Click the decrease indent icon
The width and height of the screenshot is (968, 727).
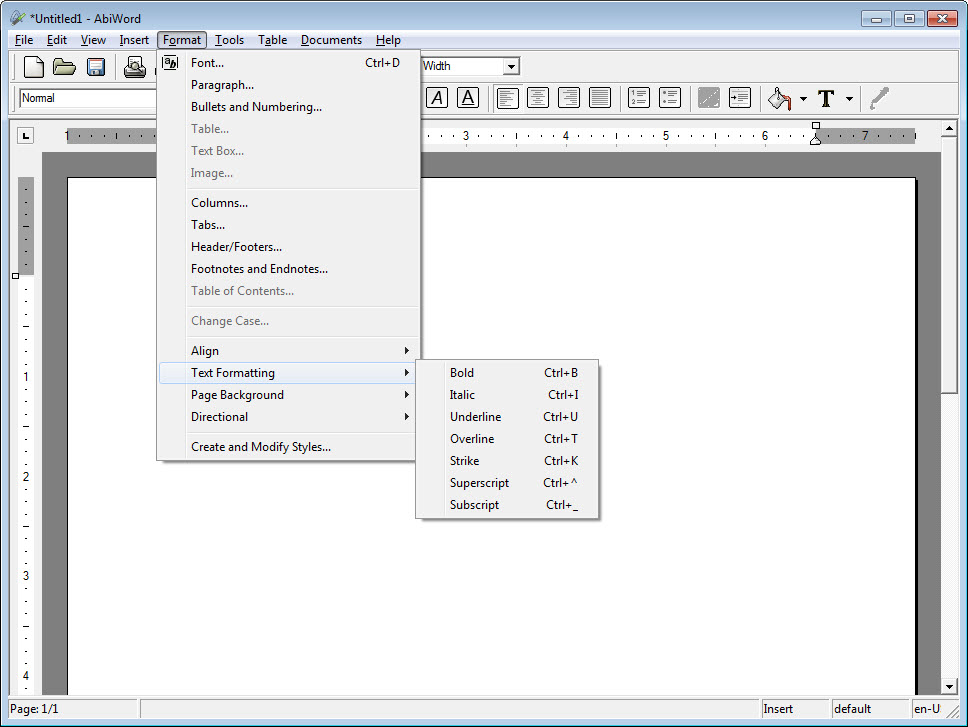[x=709, y=98]
